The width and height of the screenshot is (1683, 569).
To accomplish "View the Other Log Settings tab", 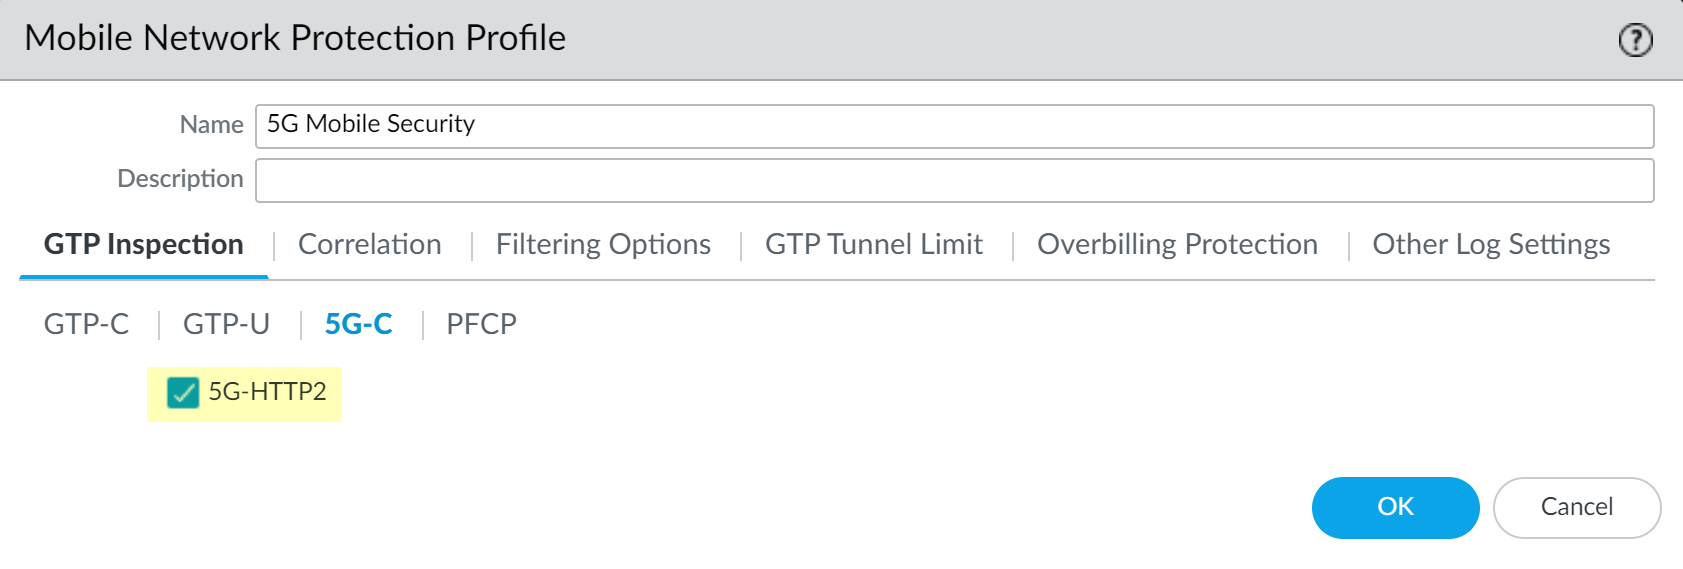I will (x=1491, y=245).
